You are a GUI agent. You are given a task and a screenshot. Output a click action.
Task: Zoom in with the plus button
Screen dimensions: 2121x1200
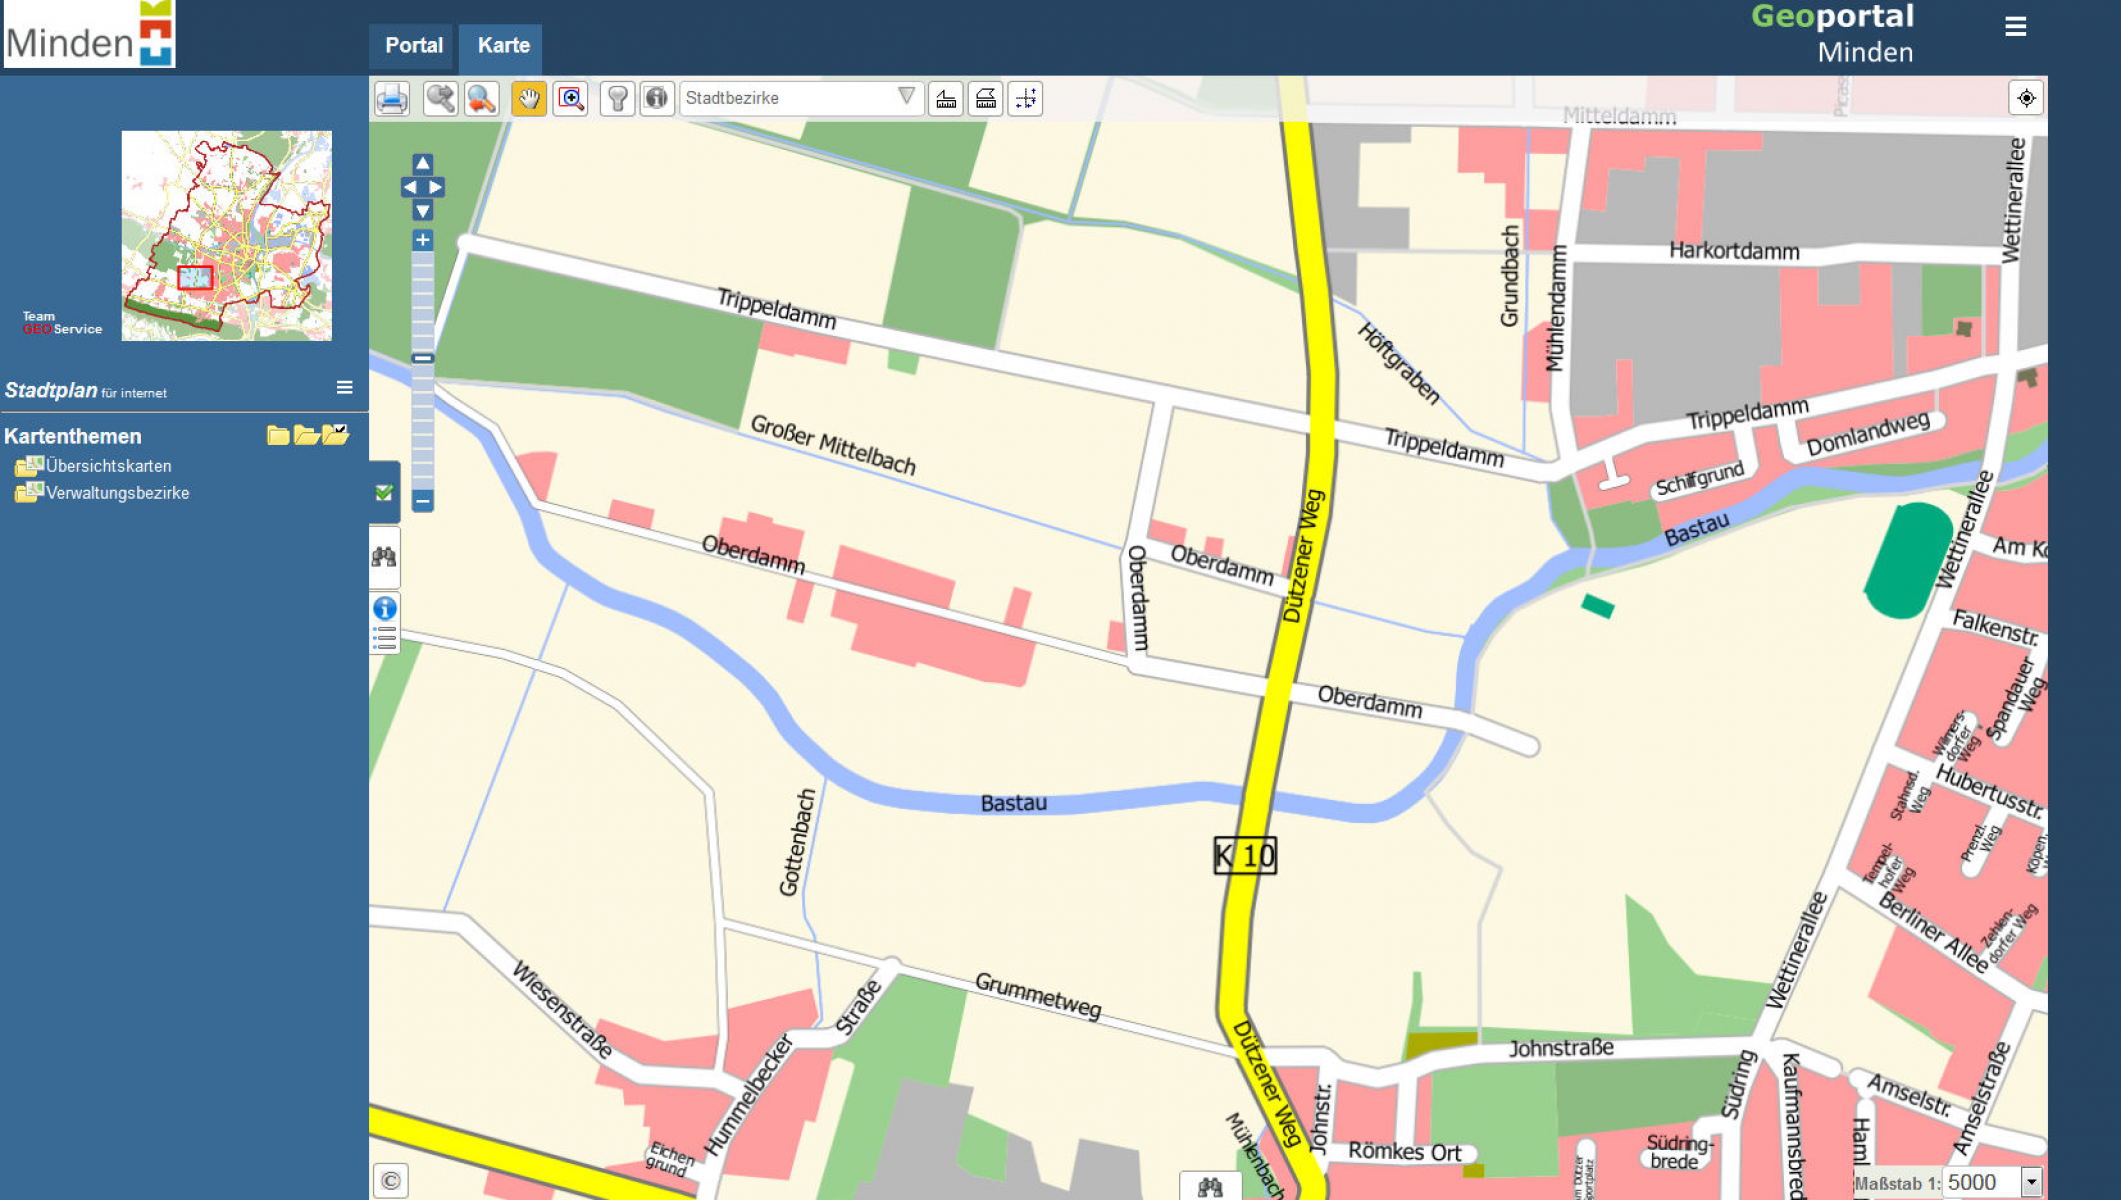[x=423, y=240]
